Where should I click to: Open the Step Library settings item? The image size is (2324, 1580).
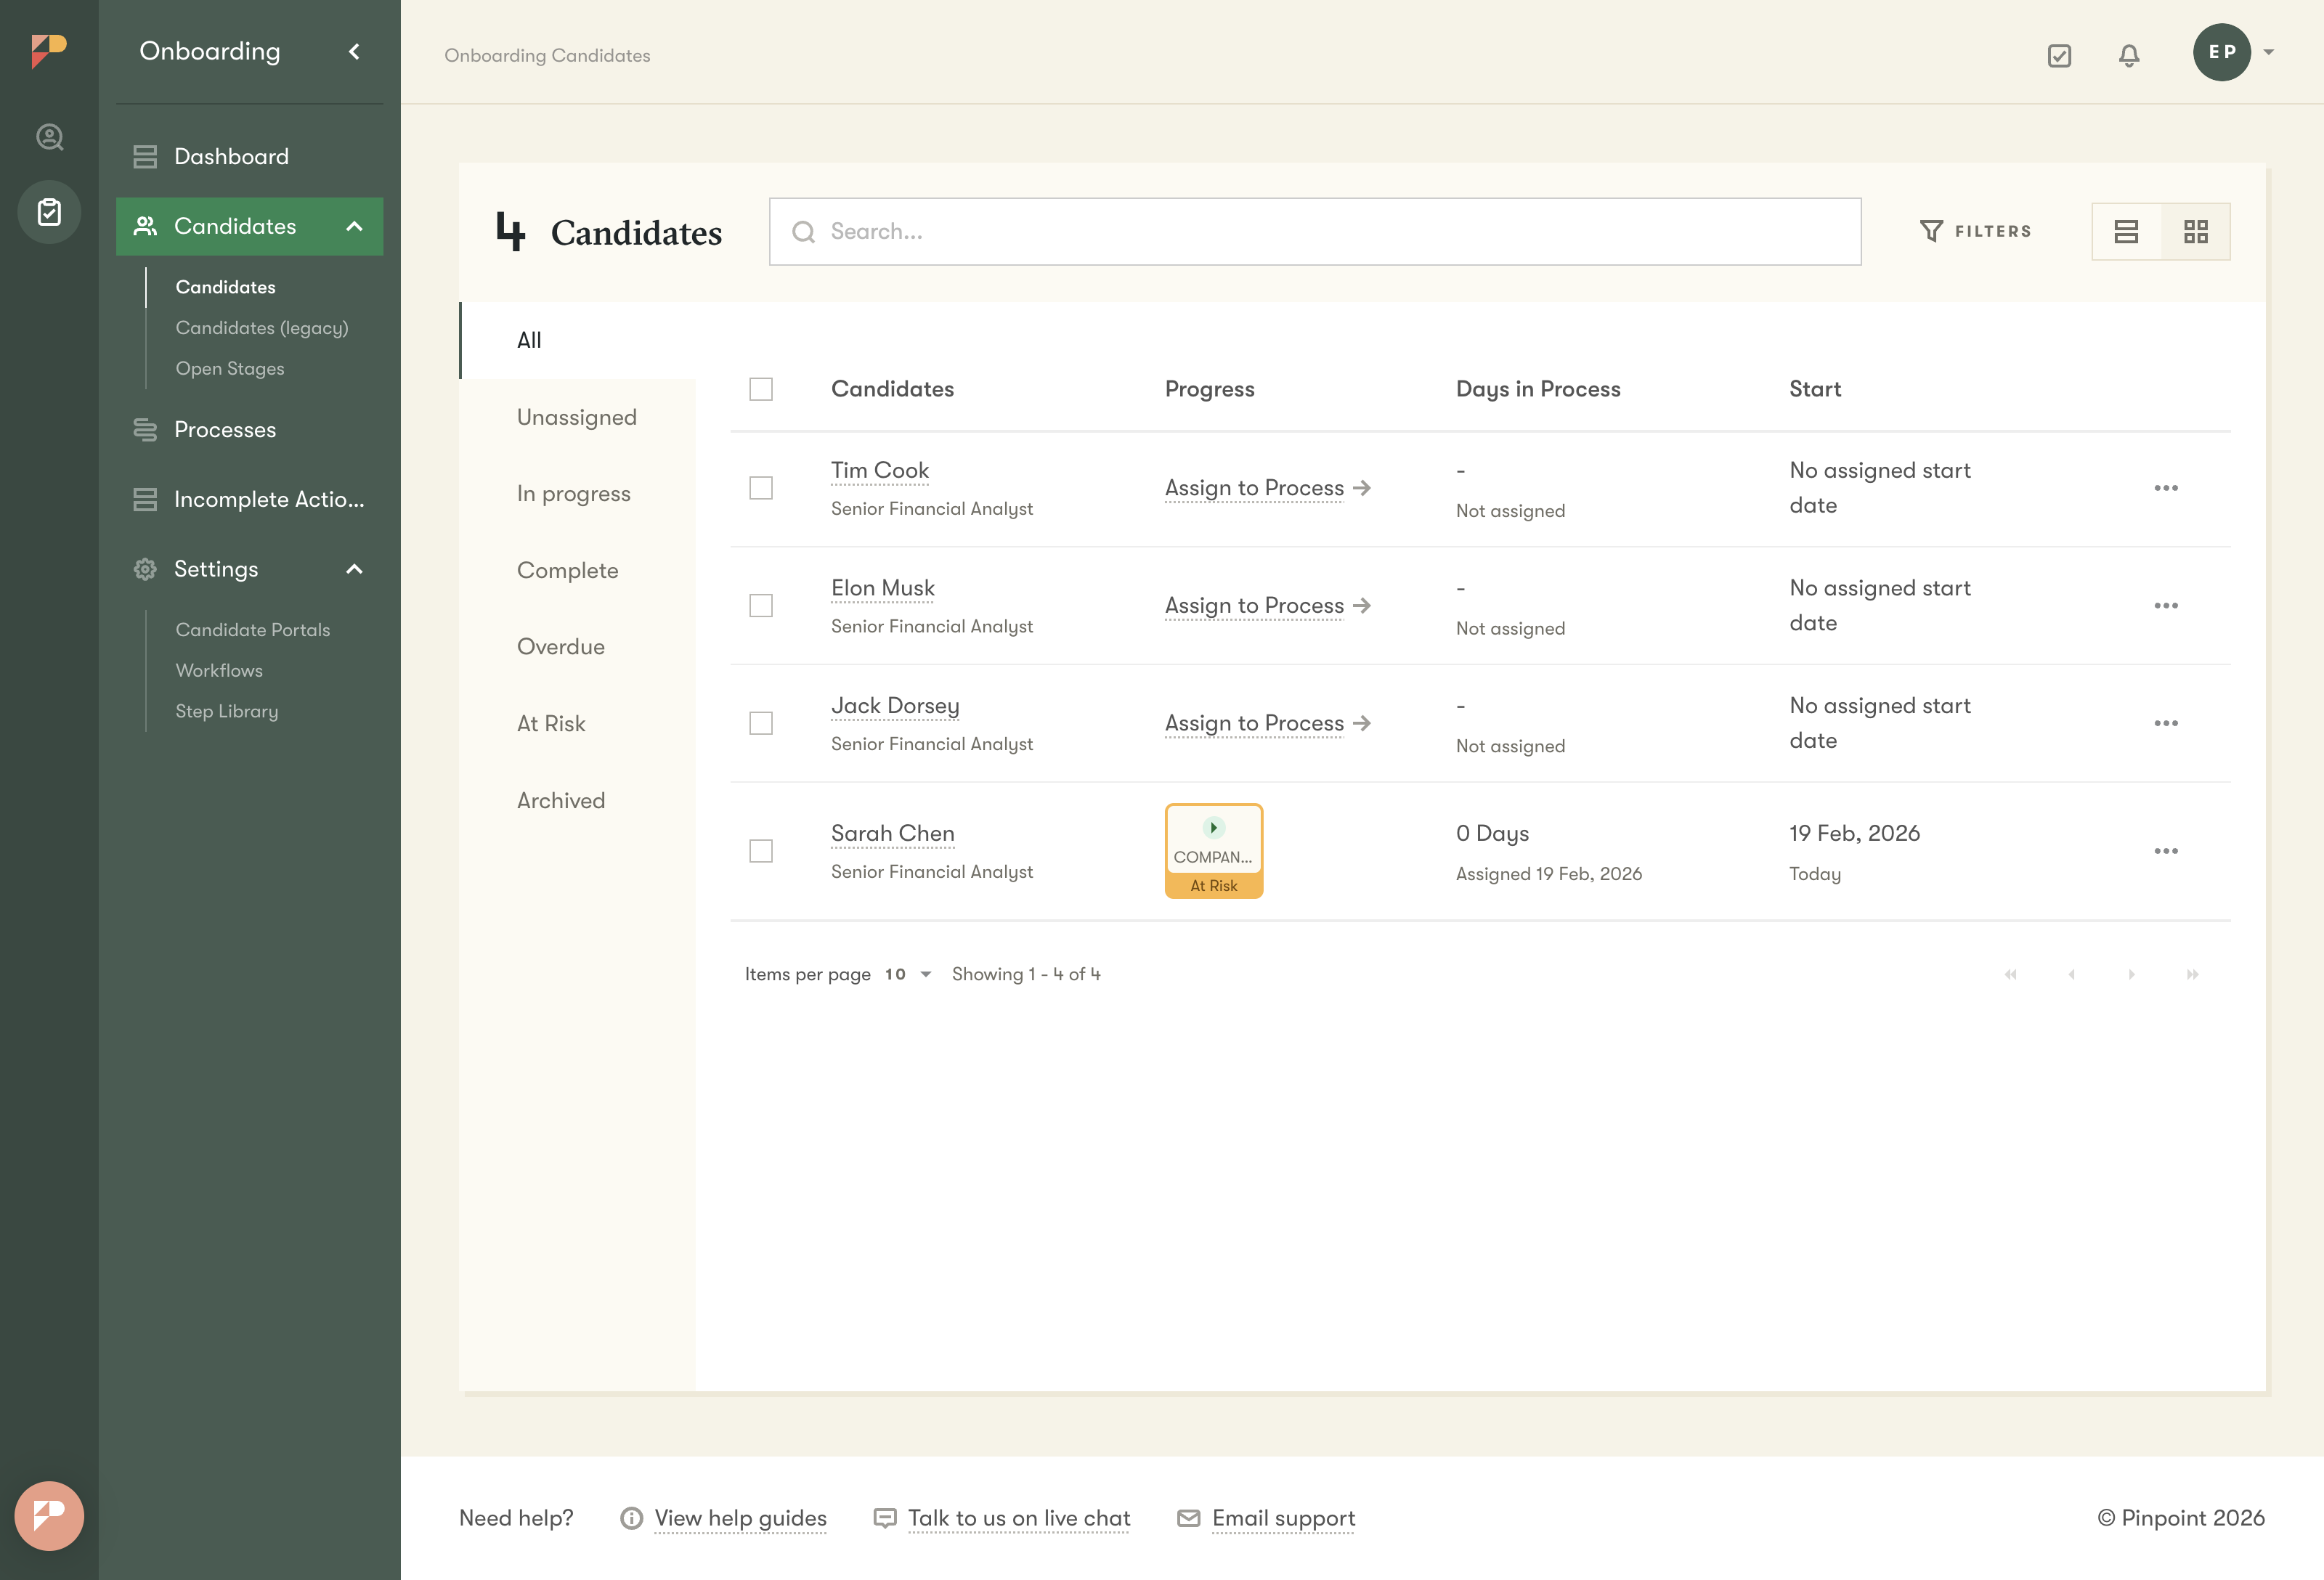click(227, 711)
